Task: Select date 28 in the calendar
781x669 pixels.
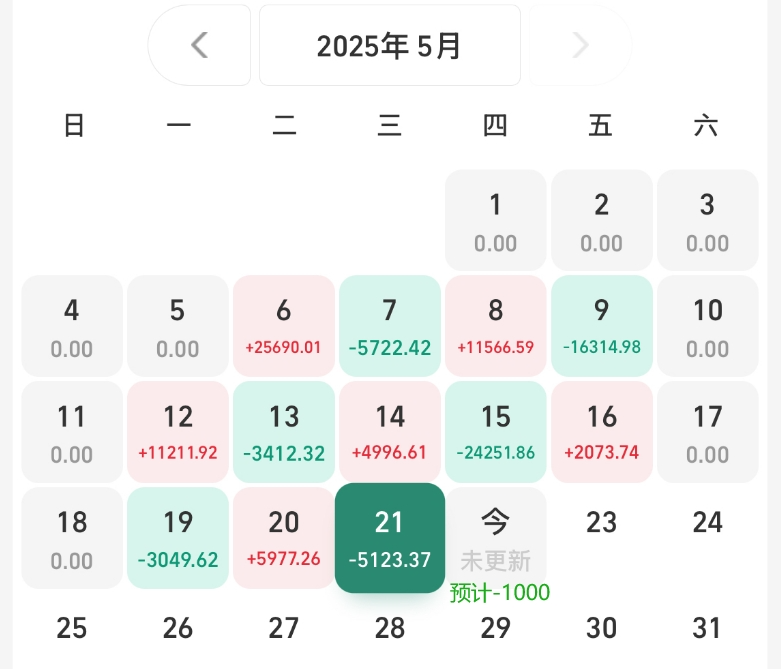Action: (x=390, y=629)
